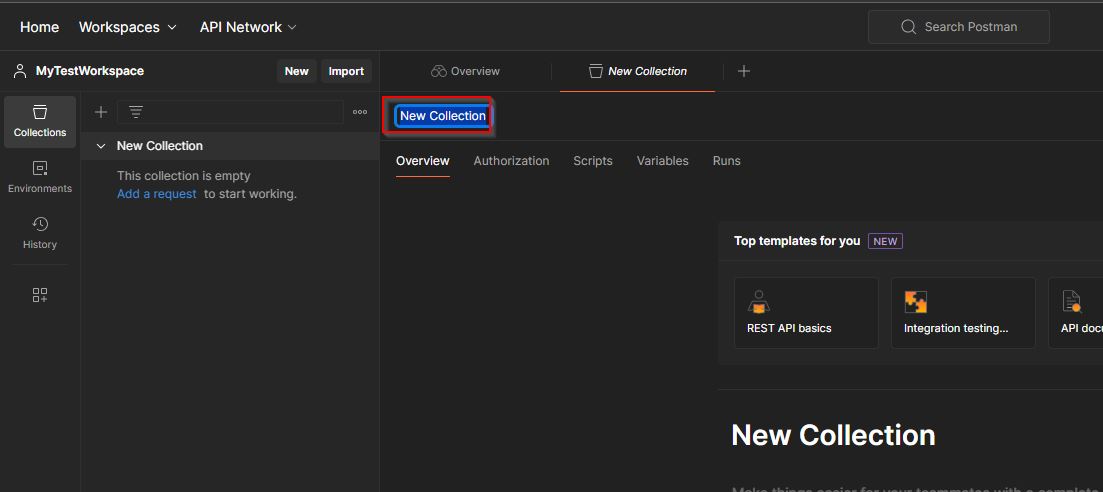Open the REST API basics template card
The image size is (1103, 492).
tap(806, 313)
